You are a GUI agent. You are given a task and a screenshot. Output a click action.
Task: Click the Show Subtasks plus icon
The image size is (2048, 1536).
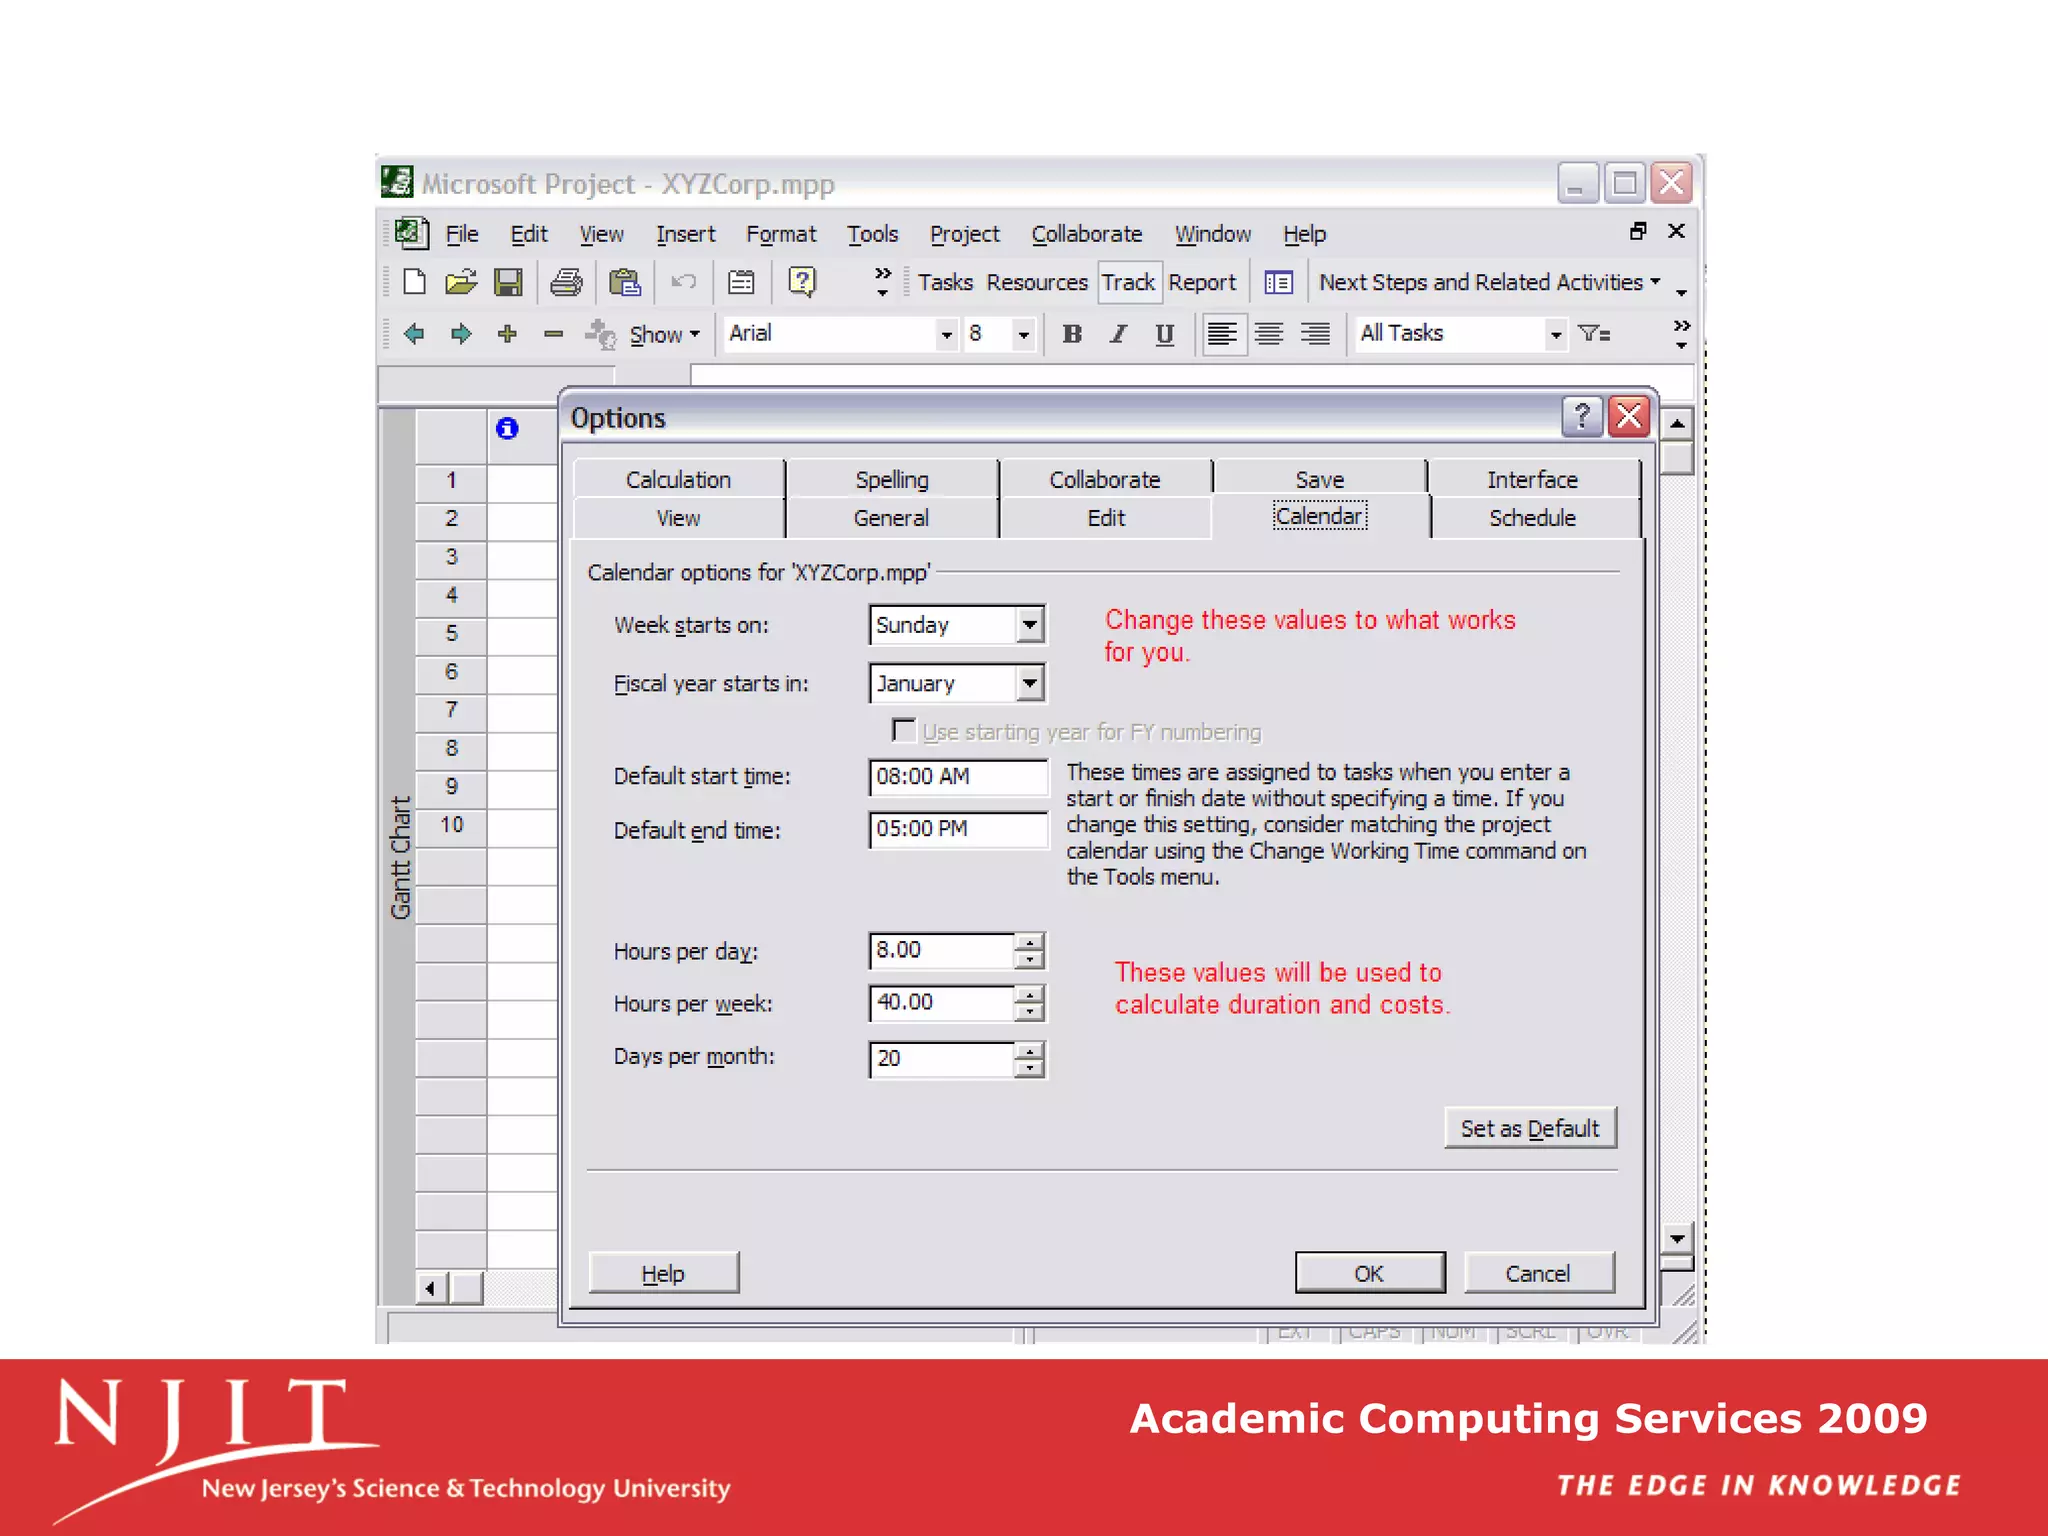(x=507, y=334)
